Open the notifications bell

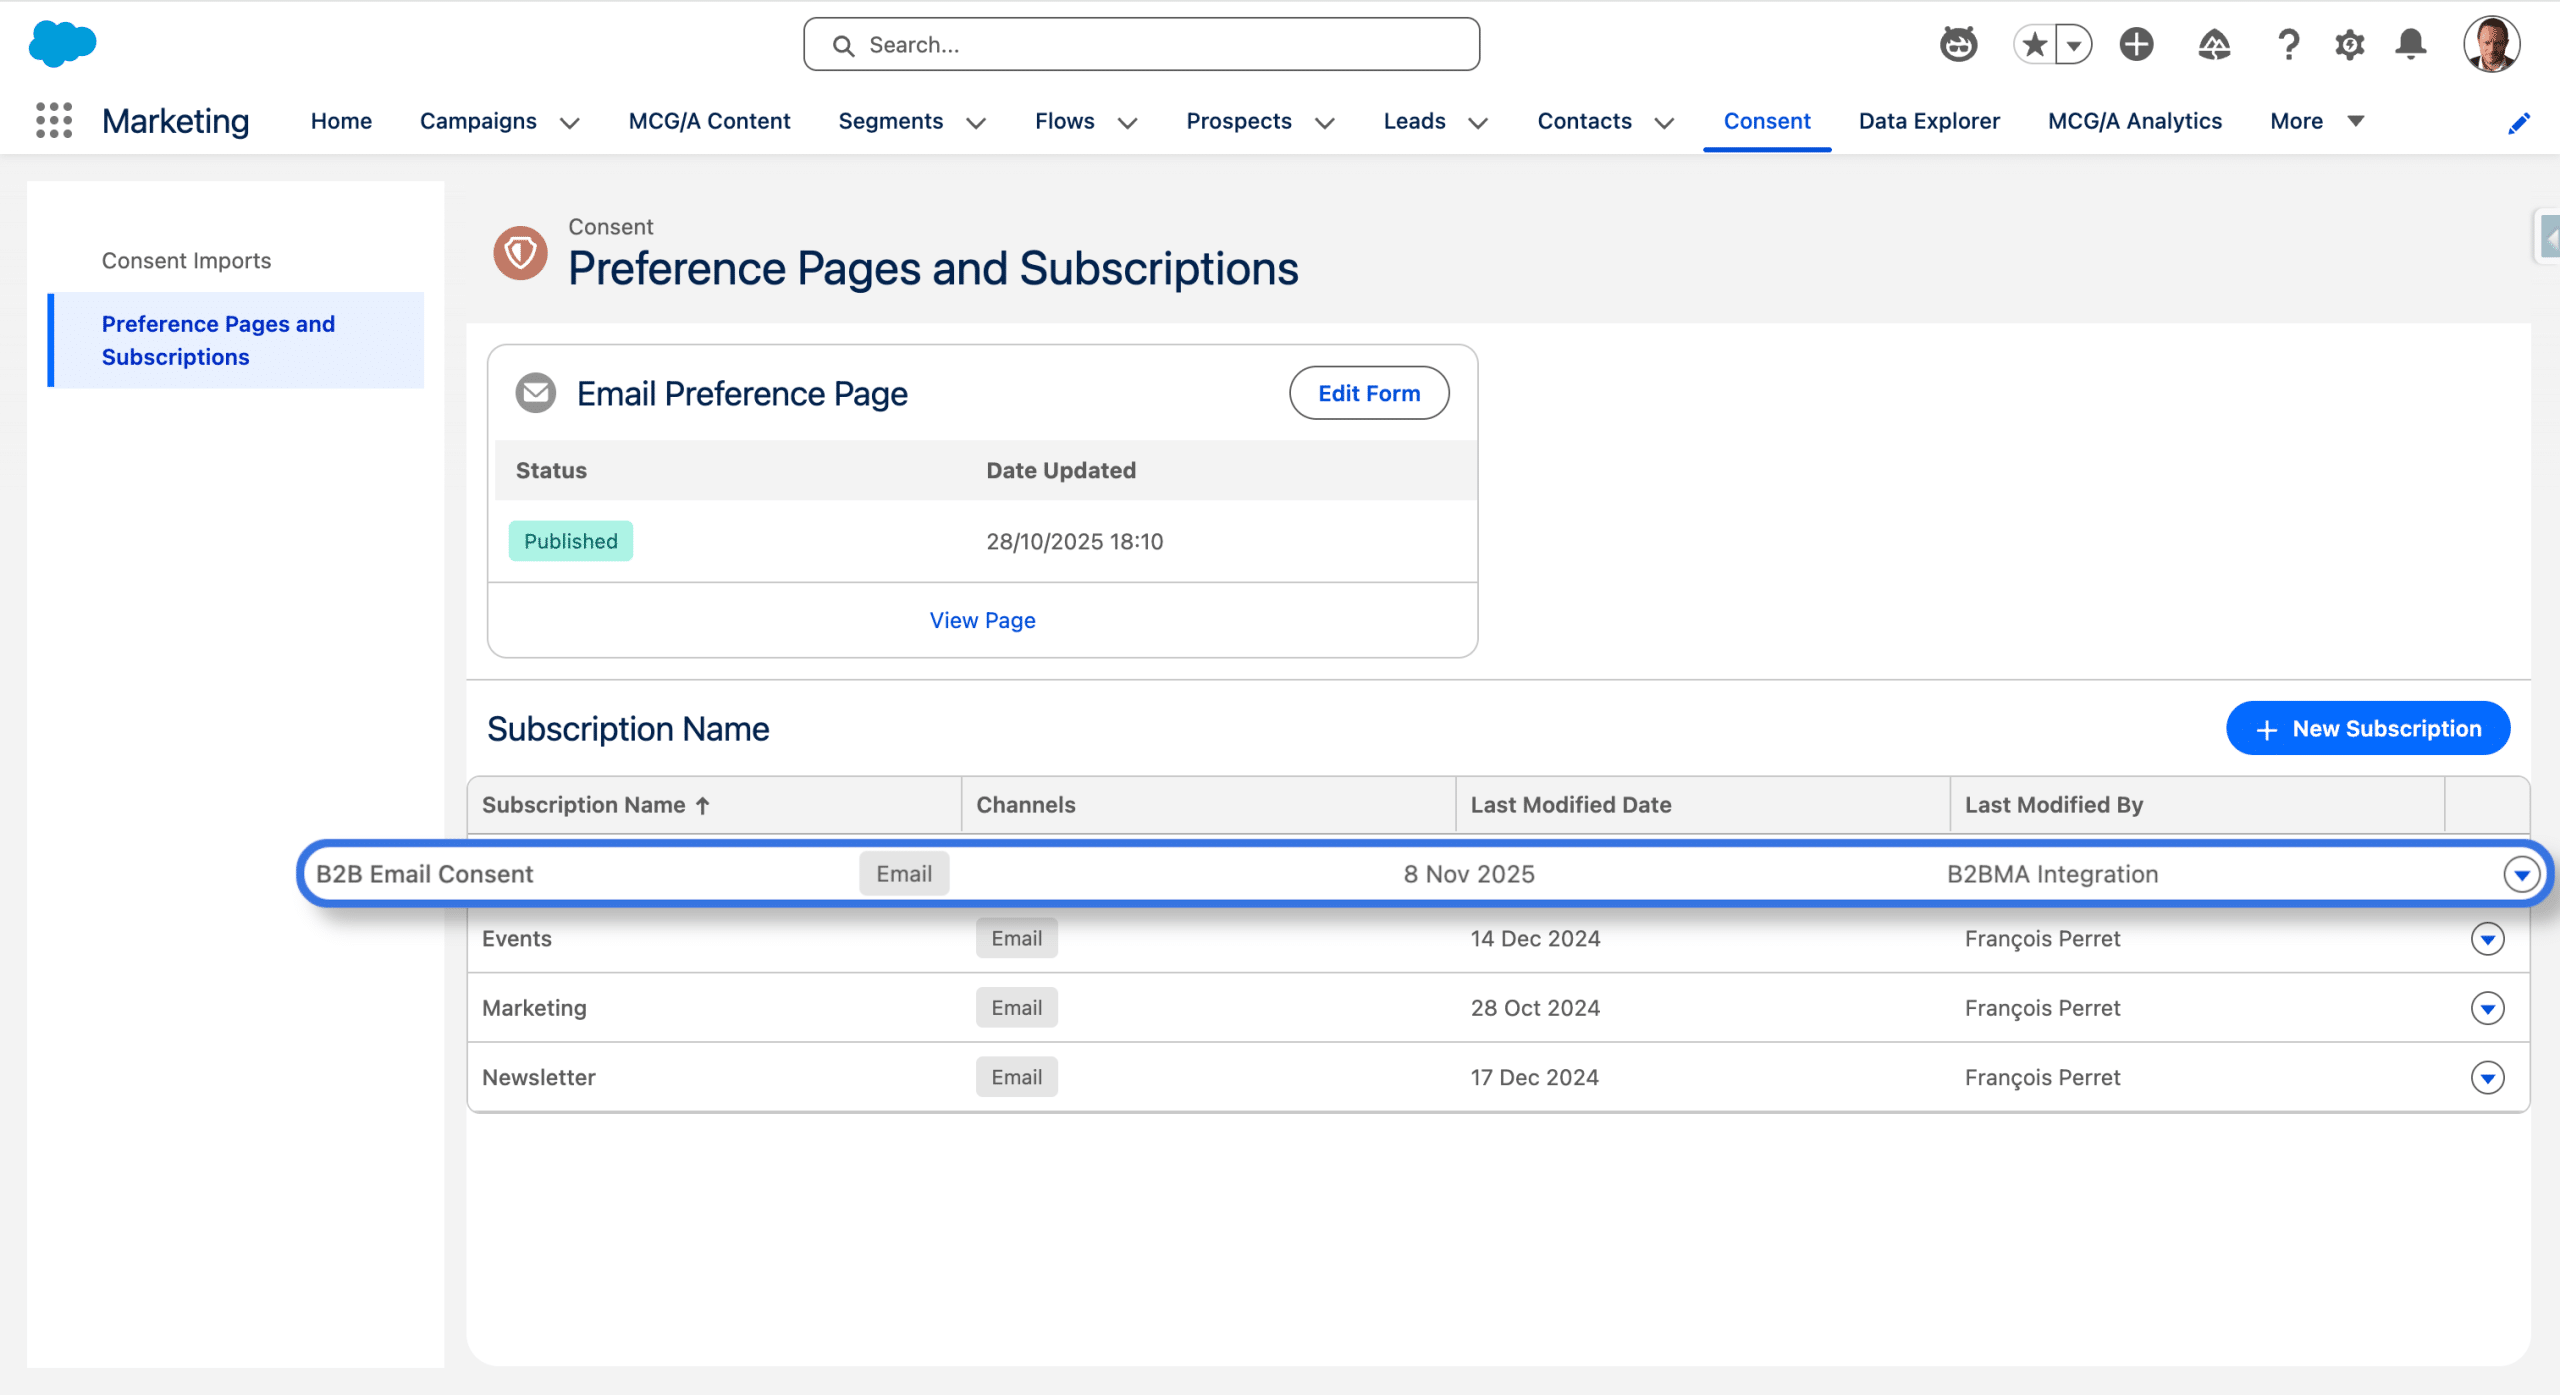(2410, 44)
